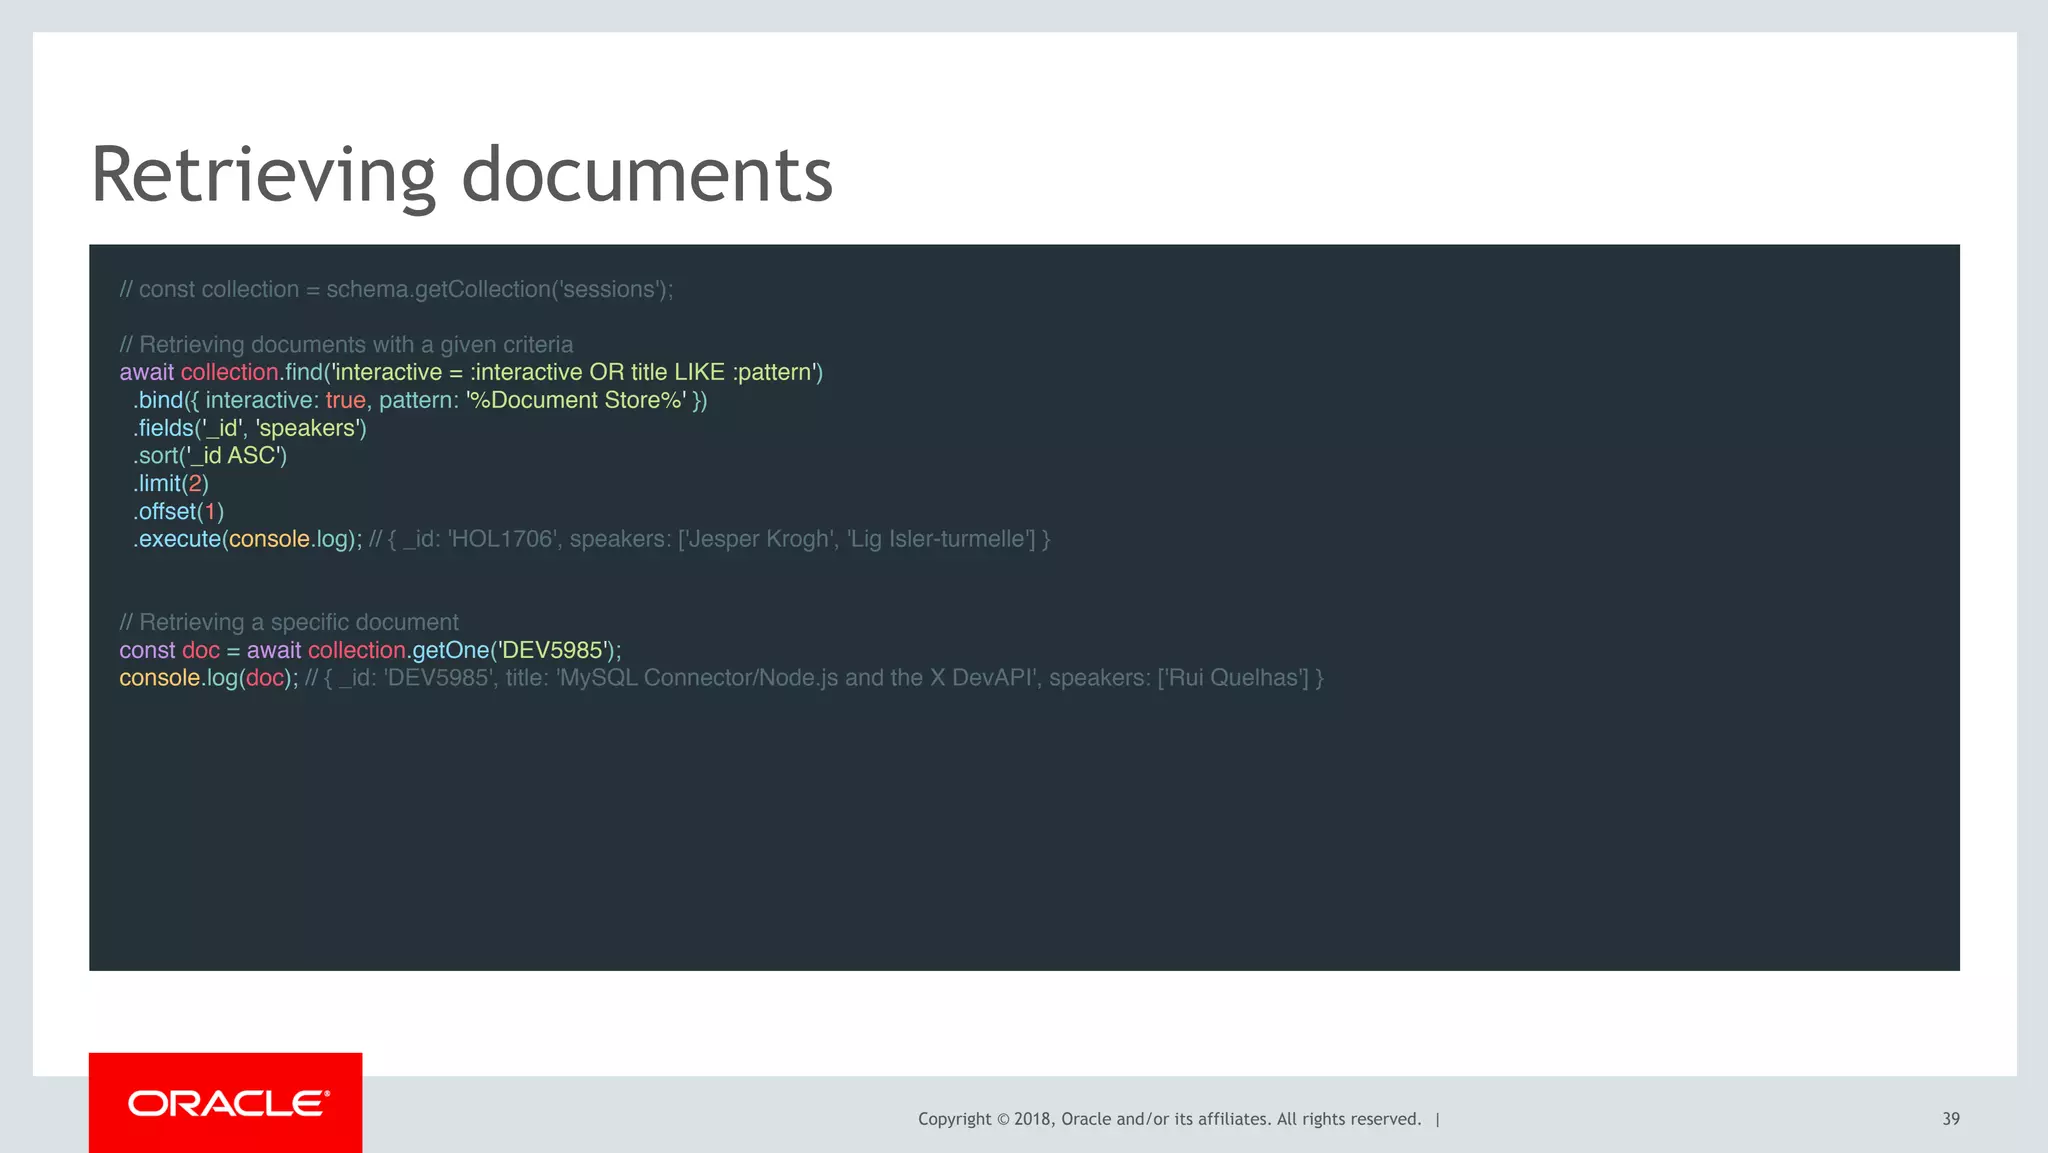Click the Oracle logo

point(228,1103)
